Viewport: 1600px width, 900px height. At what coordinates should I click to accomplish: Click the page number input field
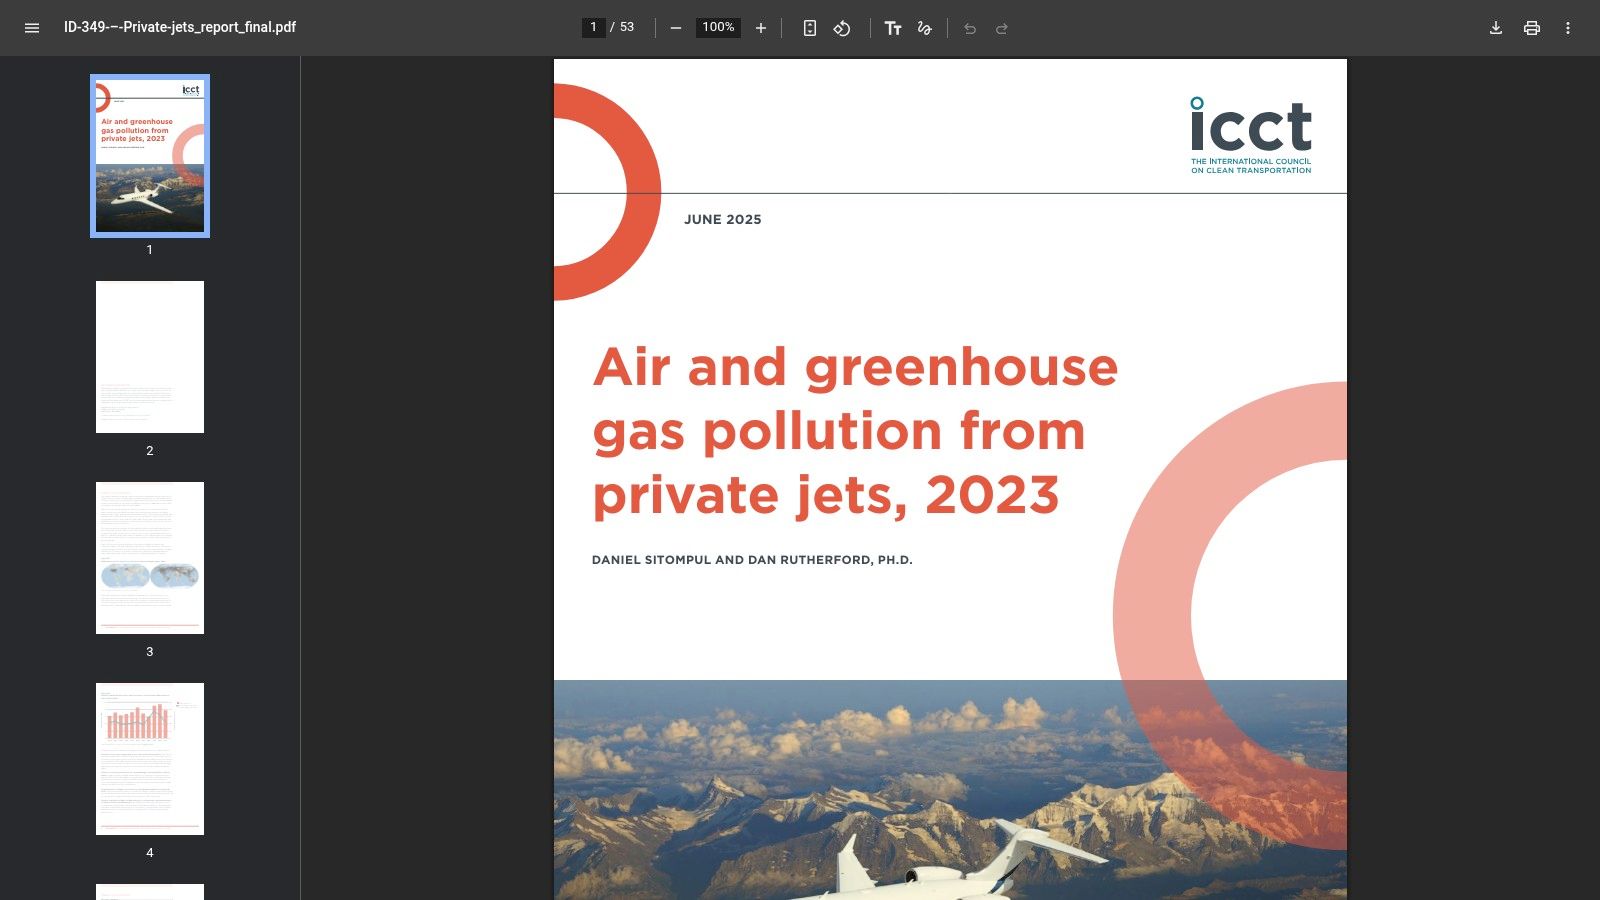coord(594,28)
